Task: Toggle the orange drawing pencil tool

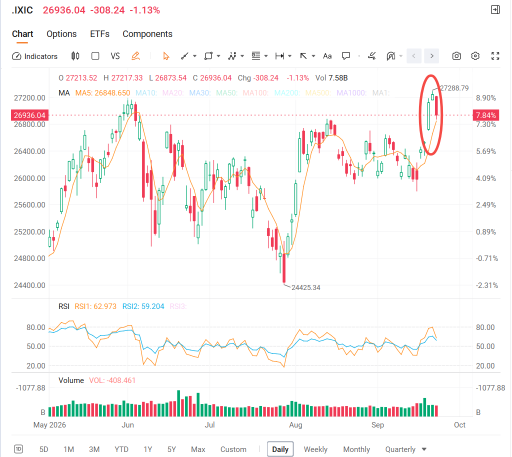Action: 135,56
